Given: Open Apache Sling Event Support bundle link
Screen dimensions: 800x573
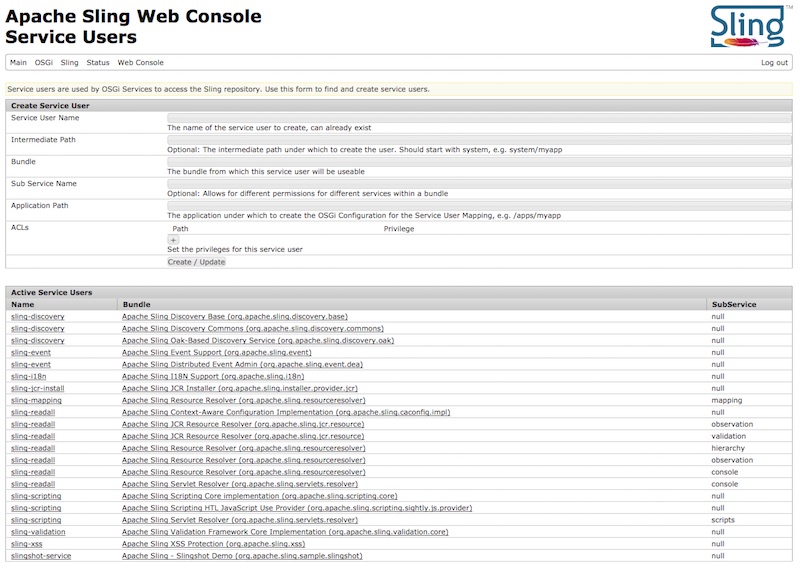Looking at the screenshot, I should (216, 353).
